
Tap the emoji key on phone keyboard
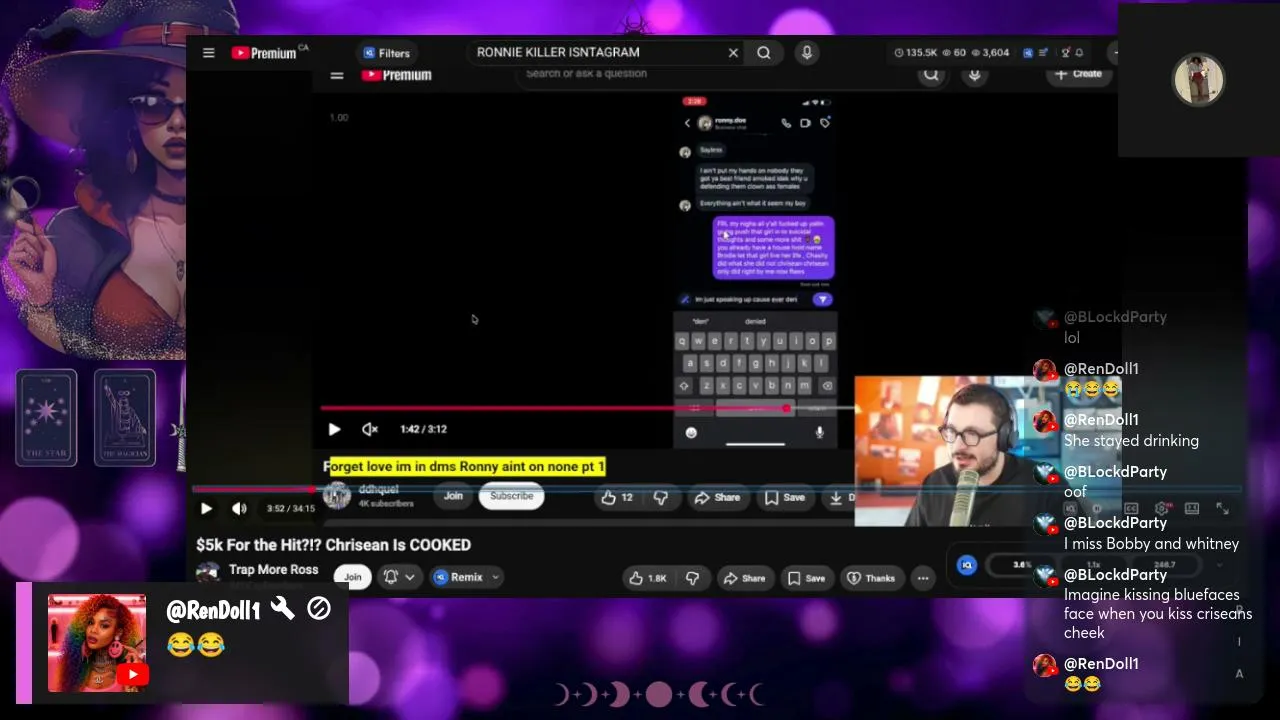690,432
